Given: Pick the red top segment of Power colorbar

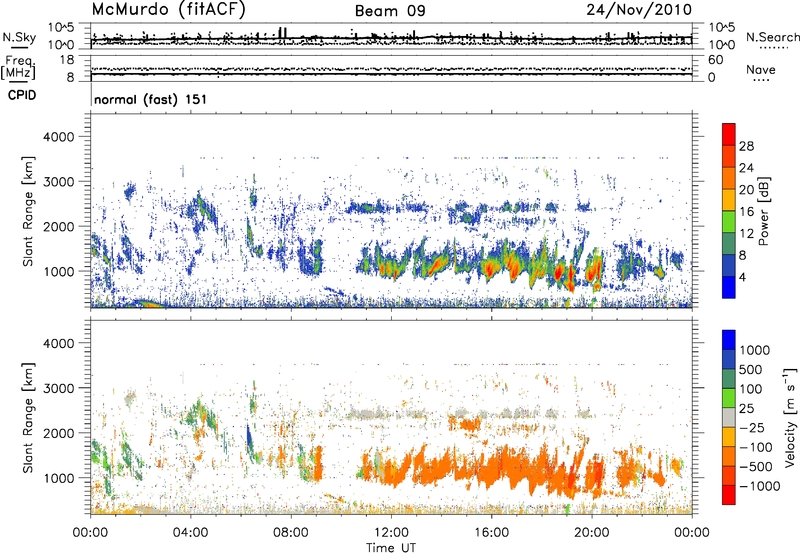Looking at the screenshot, I should [x=729, y=134].
